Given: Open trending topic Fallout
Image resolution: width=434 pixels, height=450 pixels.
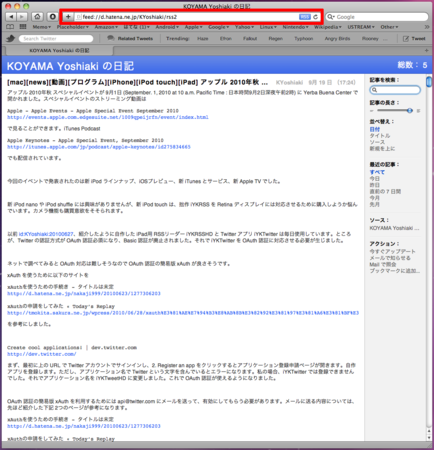Looking at the screenshot, I should pyautogui.click(x=250, y=39).
